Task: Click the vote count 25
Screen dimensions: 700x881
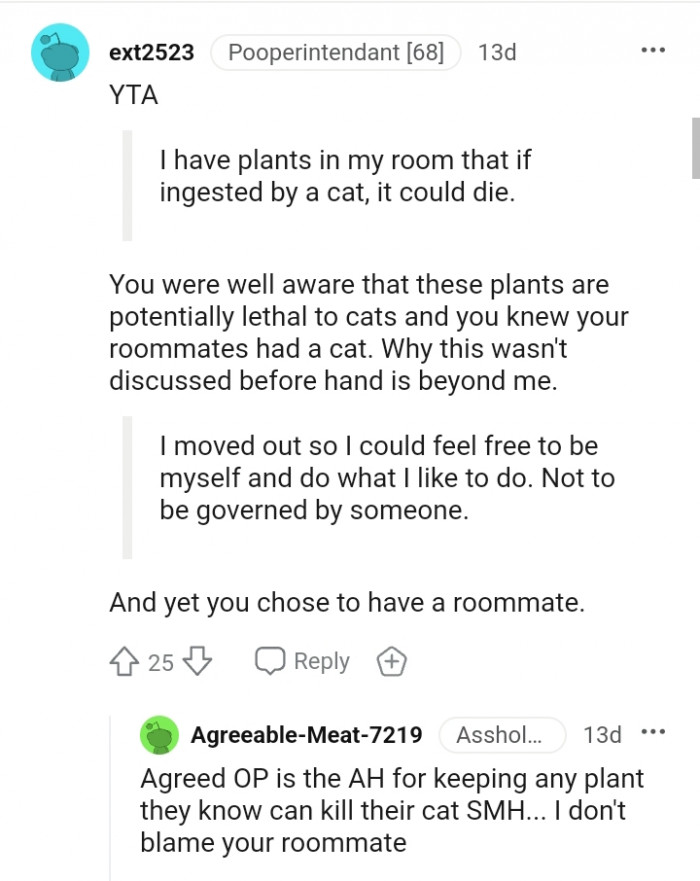Action: [x=161, y=662]
